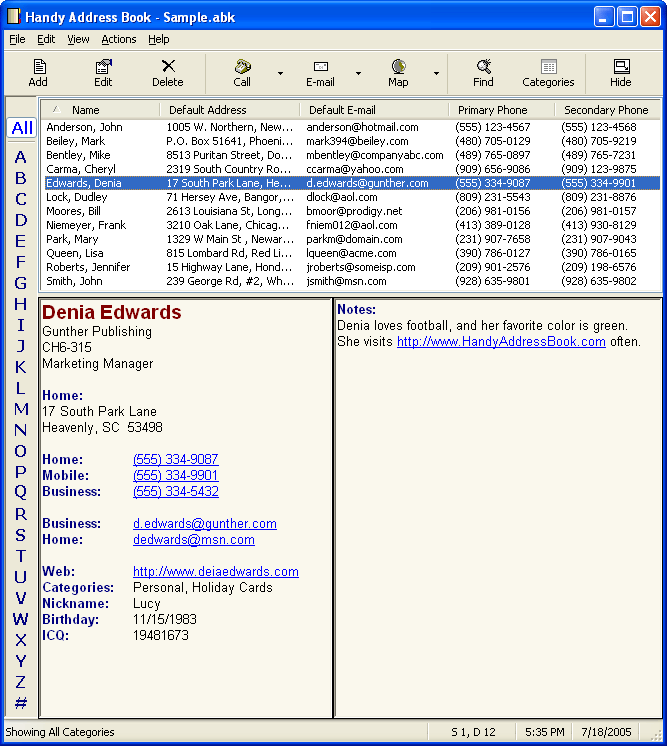Select contact row Edwards, Denia
This screenshot has height=746, width=667.
click(x=352, y=183)
